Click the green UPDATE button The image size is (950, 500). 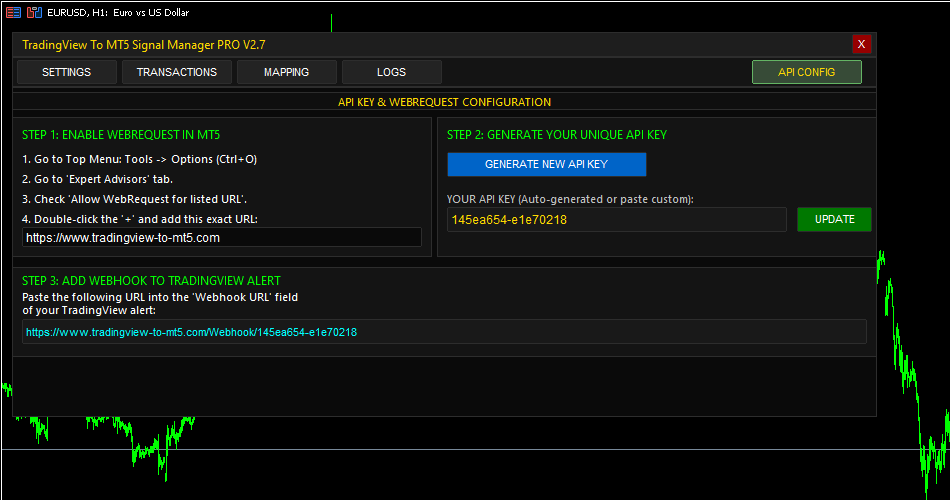[x=834, y=219]
